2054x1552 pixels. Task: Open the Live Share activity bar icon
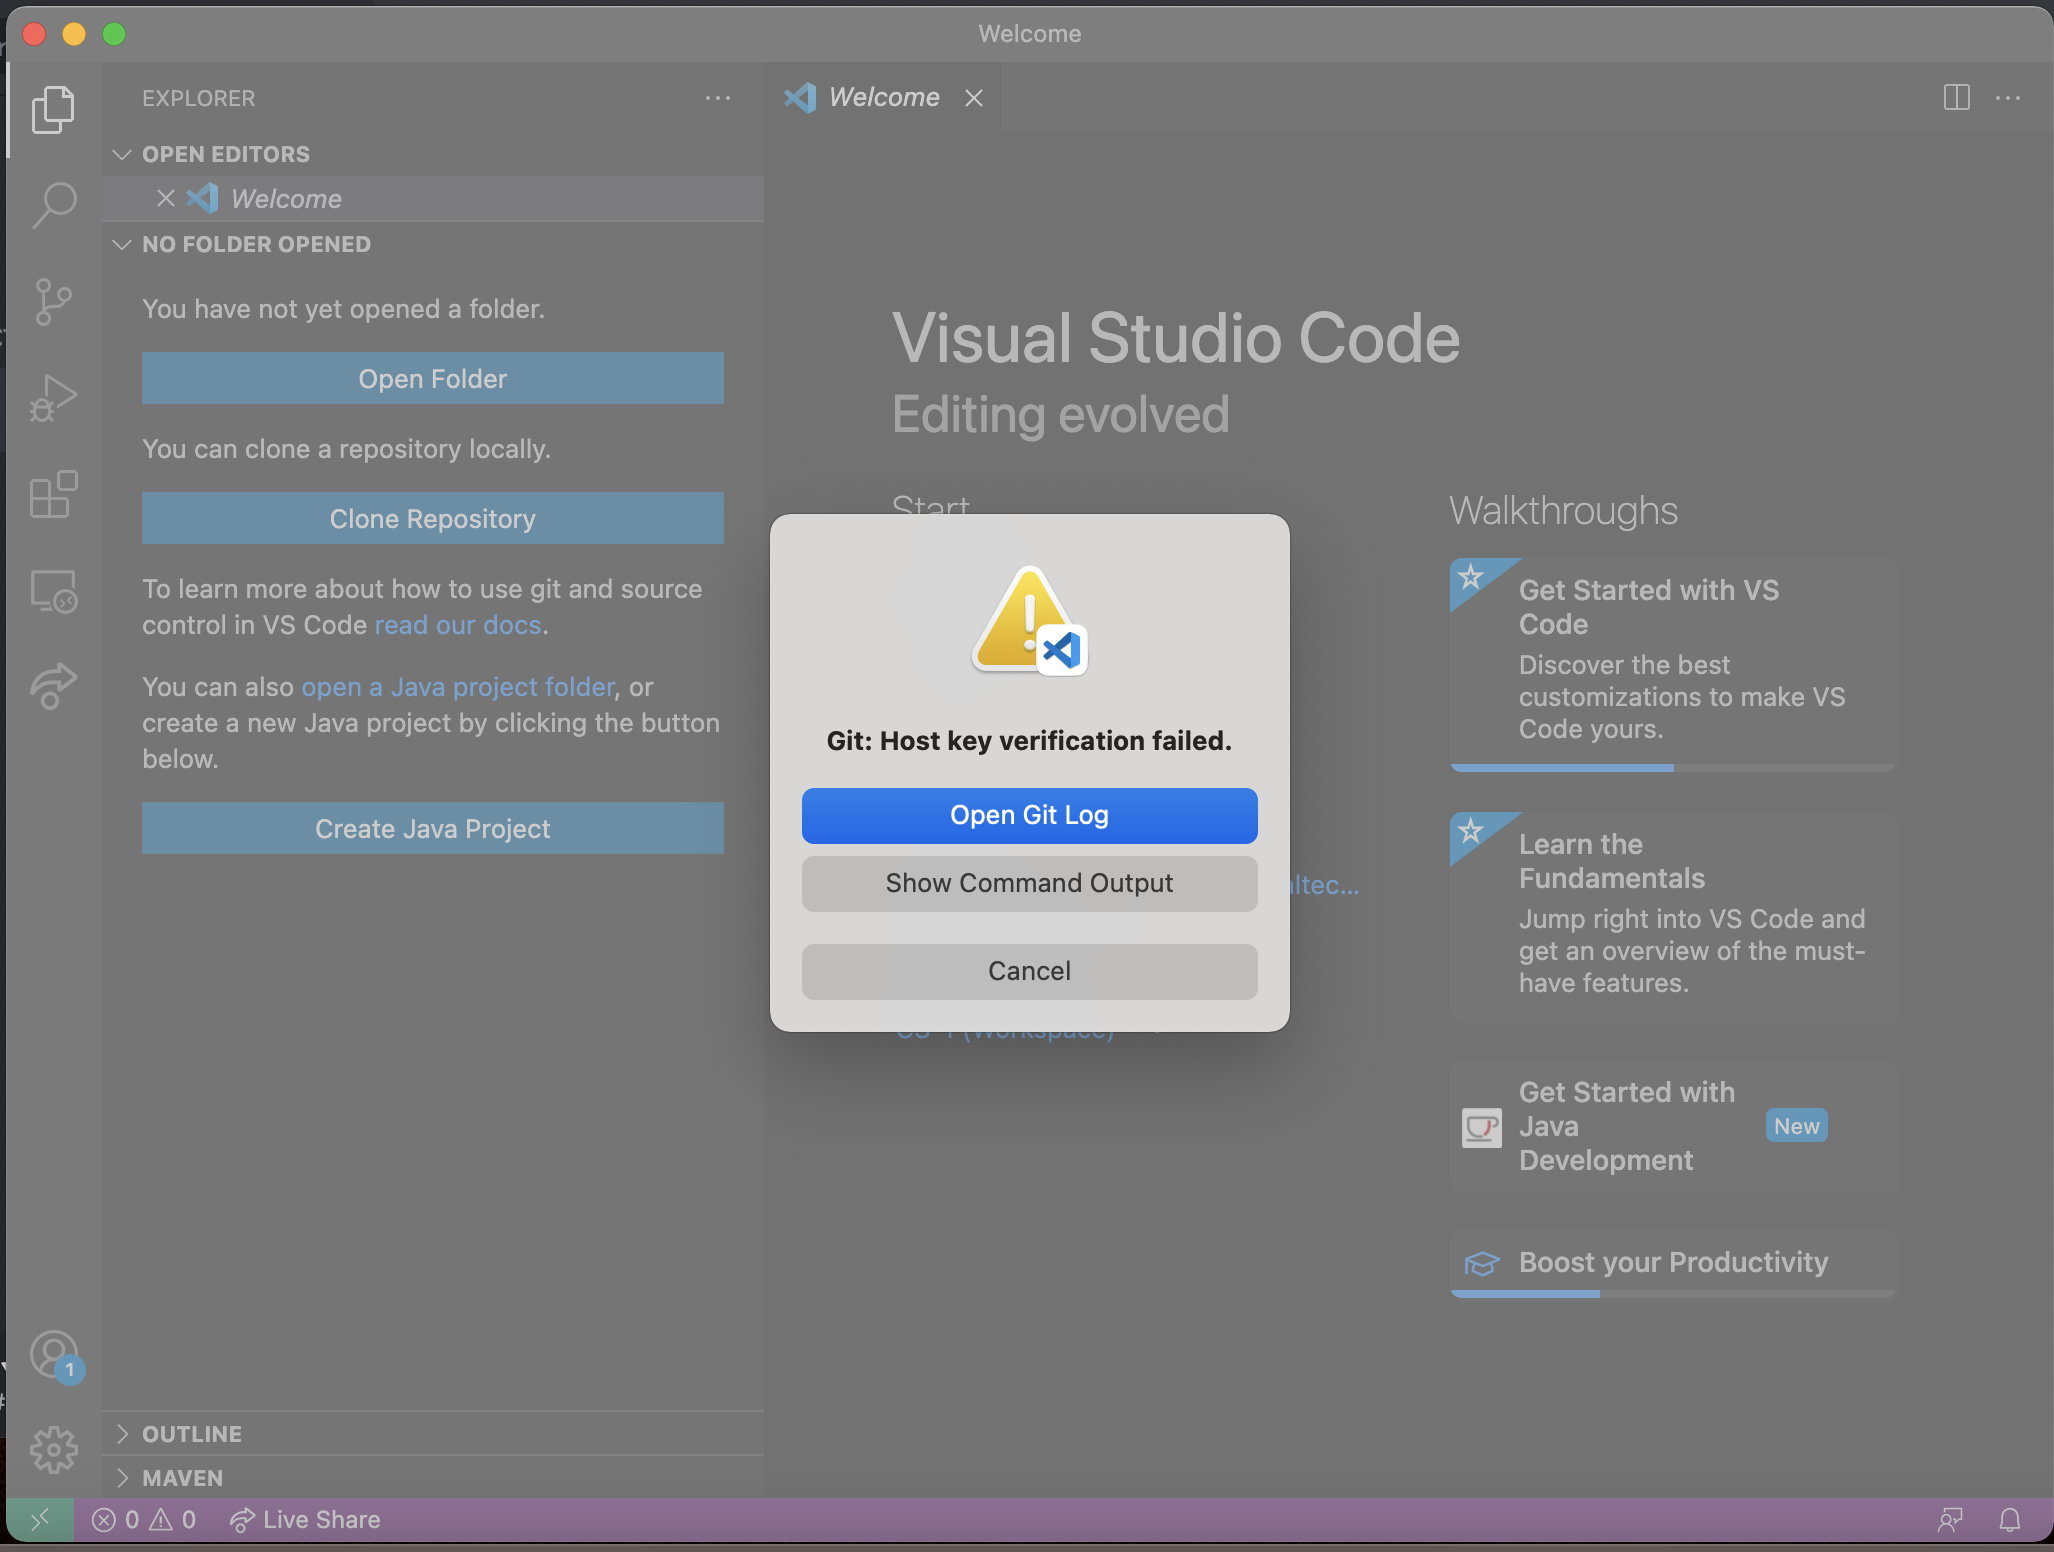pyautogui.click(x=54, y=686)
